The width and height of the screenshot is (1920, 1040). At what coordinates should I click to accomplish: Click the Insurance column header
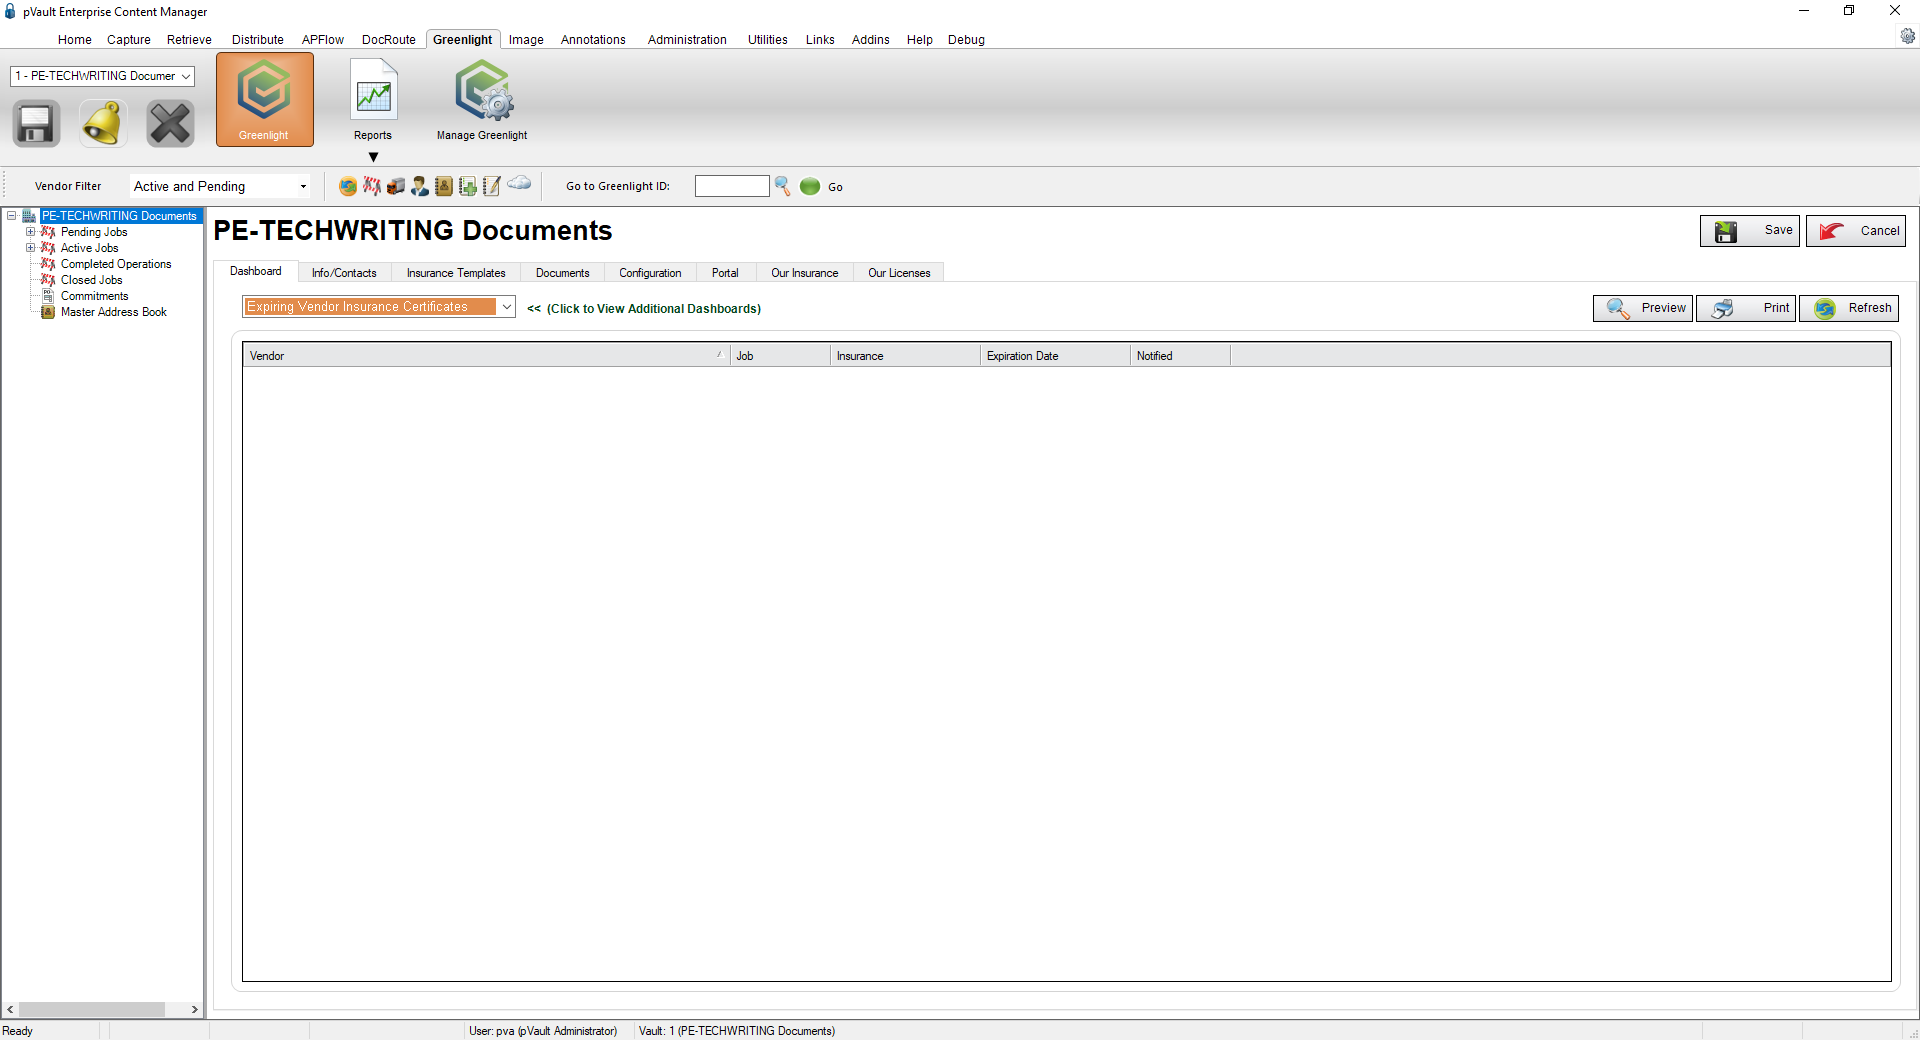coord(905,356)
